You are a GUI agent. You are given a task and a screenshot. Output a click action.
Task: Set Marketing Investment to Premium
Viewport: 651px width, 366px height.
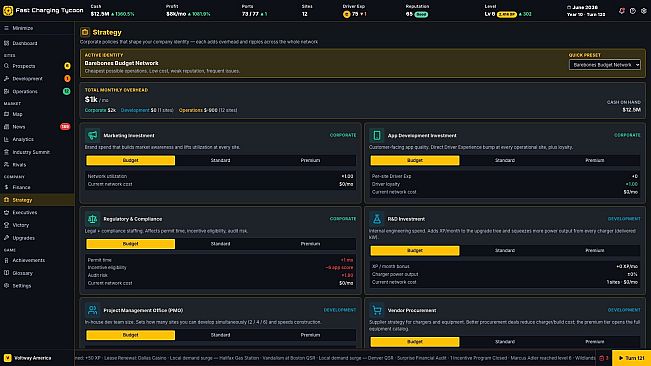click(x=310, y=160)
